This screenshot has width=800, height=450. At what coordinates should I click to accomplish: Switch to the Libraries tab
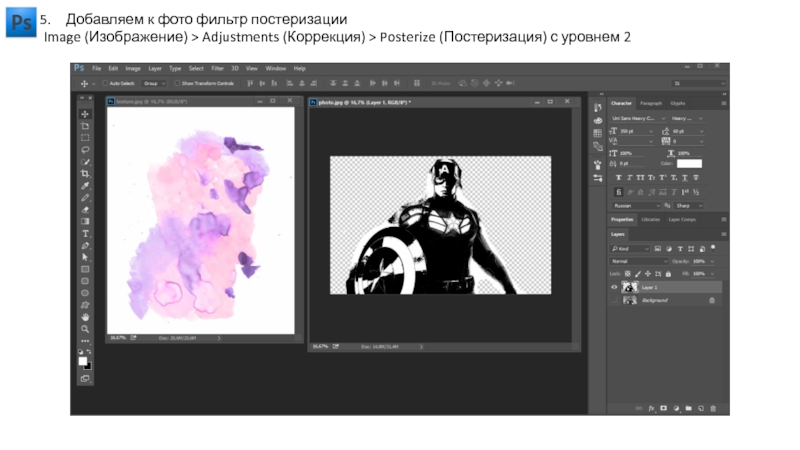tap(650, 219)
